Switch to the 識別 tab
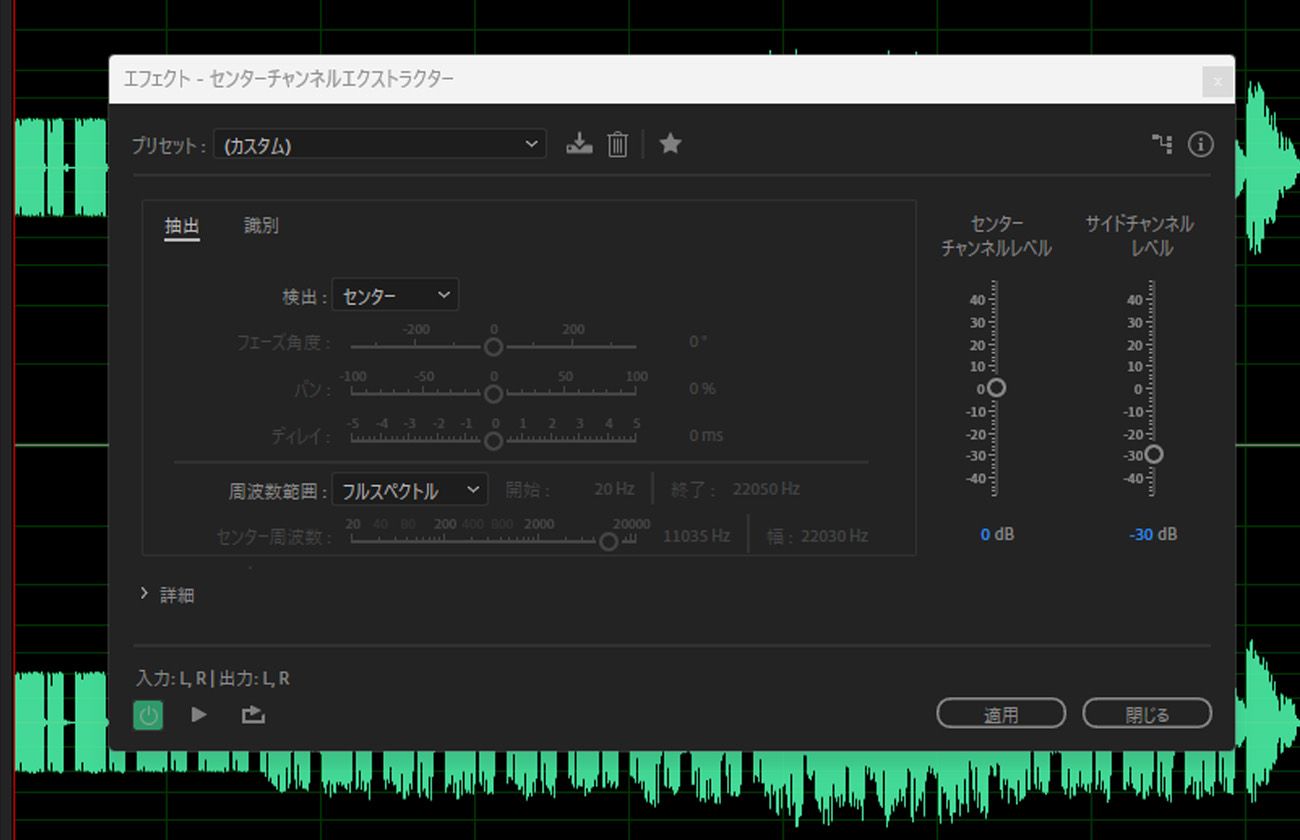 point(259,225)
